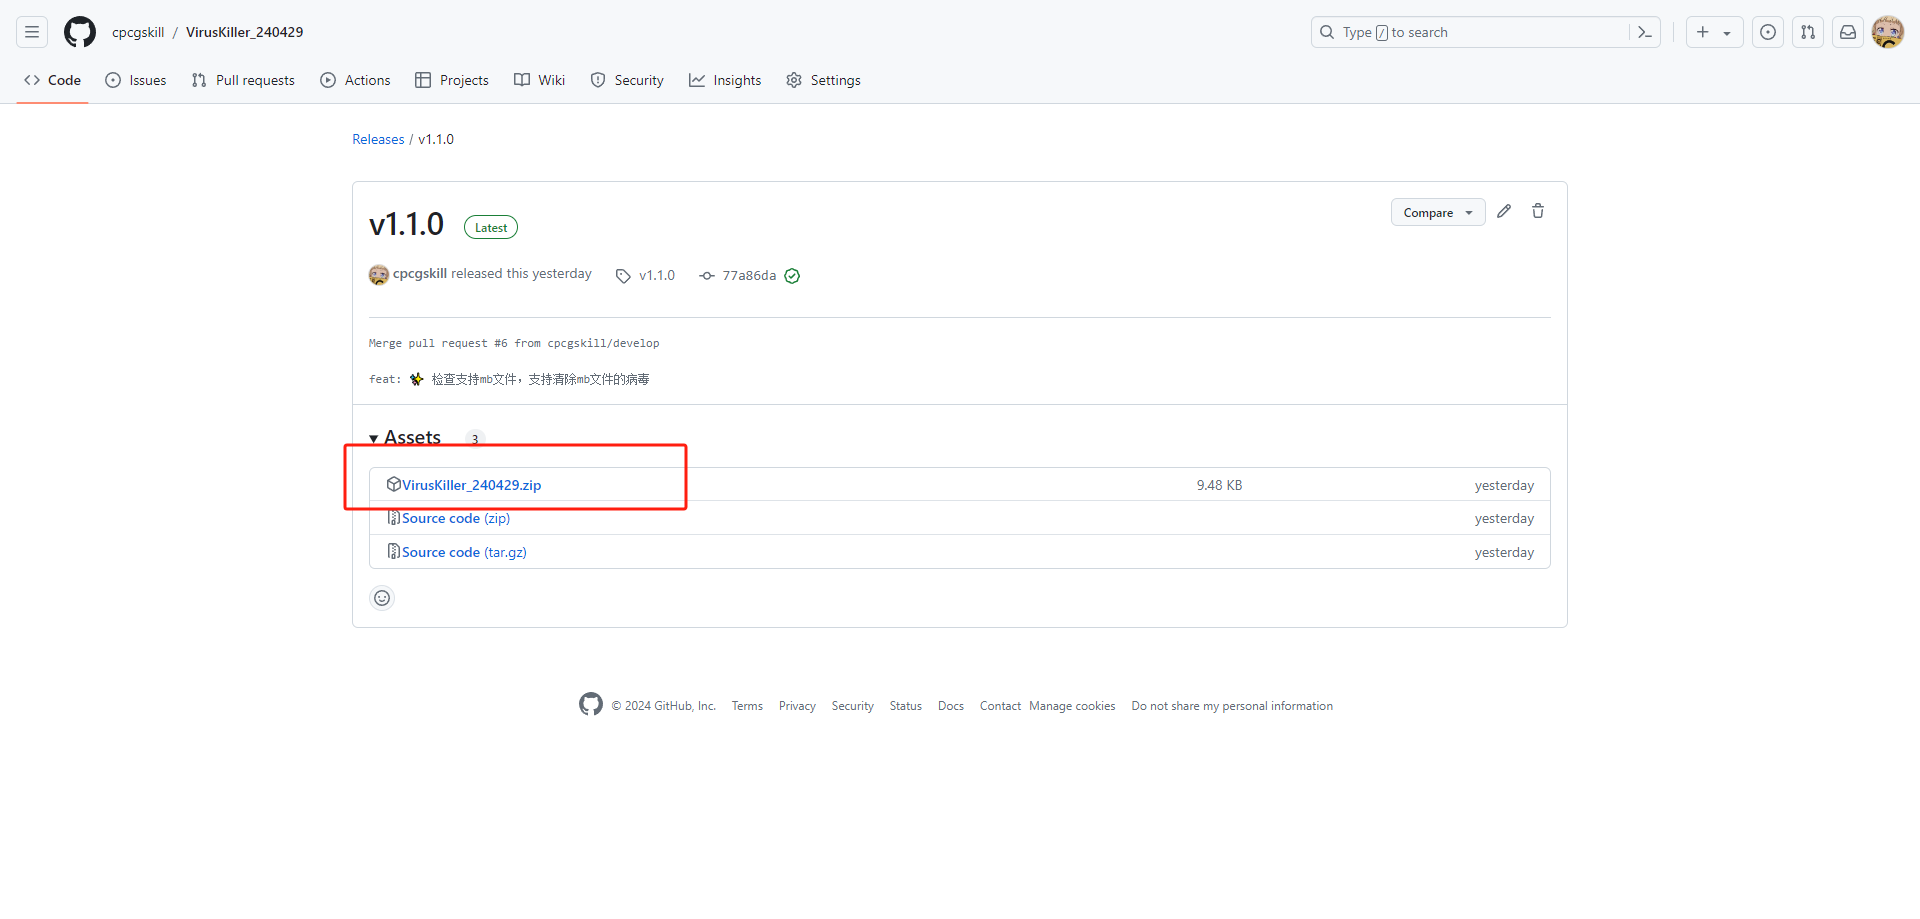Image resolution: width=1920 pixels, height=919 pixels.
Task: Open the VirusKiller_240429 repository link
Action: 244,32
